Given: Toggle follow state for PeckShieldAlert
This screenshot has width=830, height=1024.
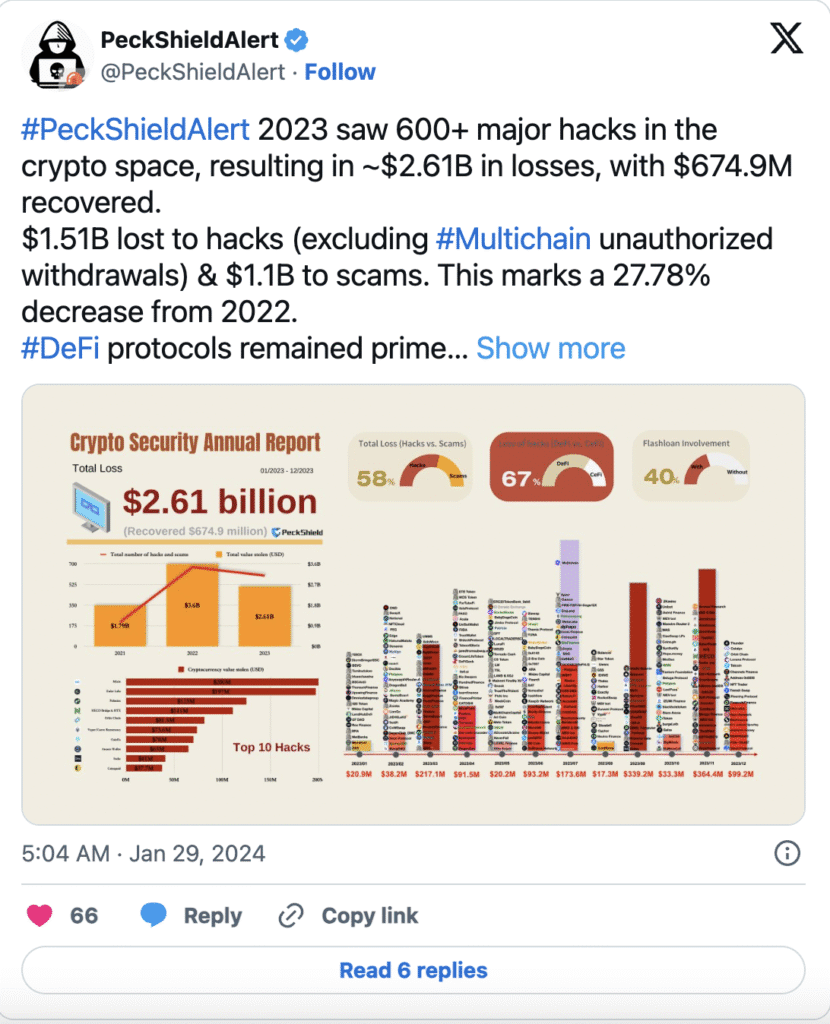Looking at the screenshot, I should [340, 72].
